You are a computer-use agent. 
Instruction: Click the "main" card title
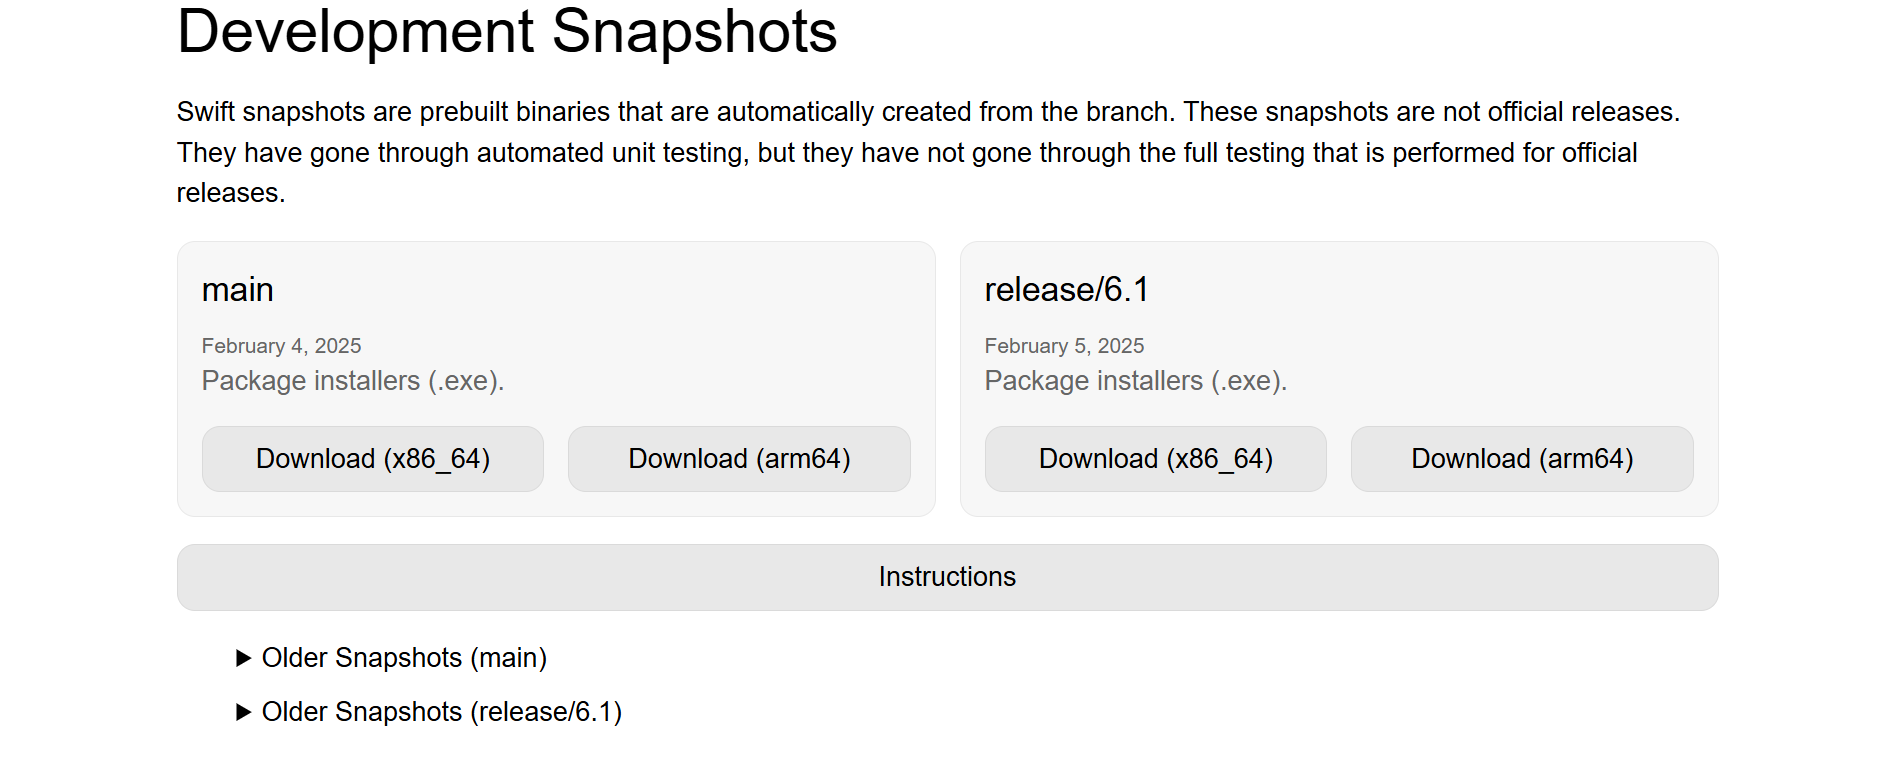[x=238, y=290]
